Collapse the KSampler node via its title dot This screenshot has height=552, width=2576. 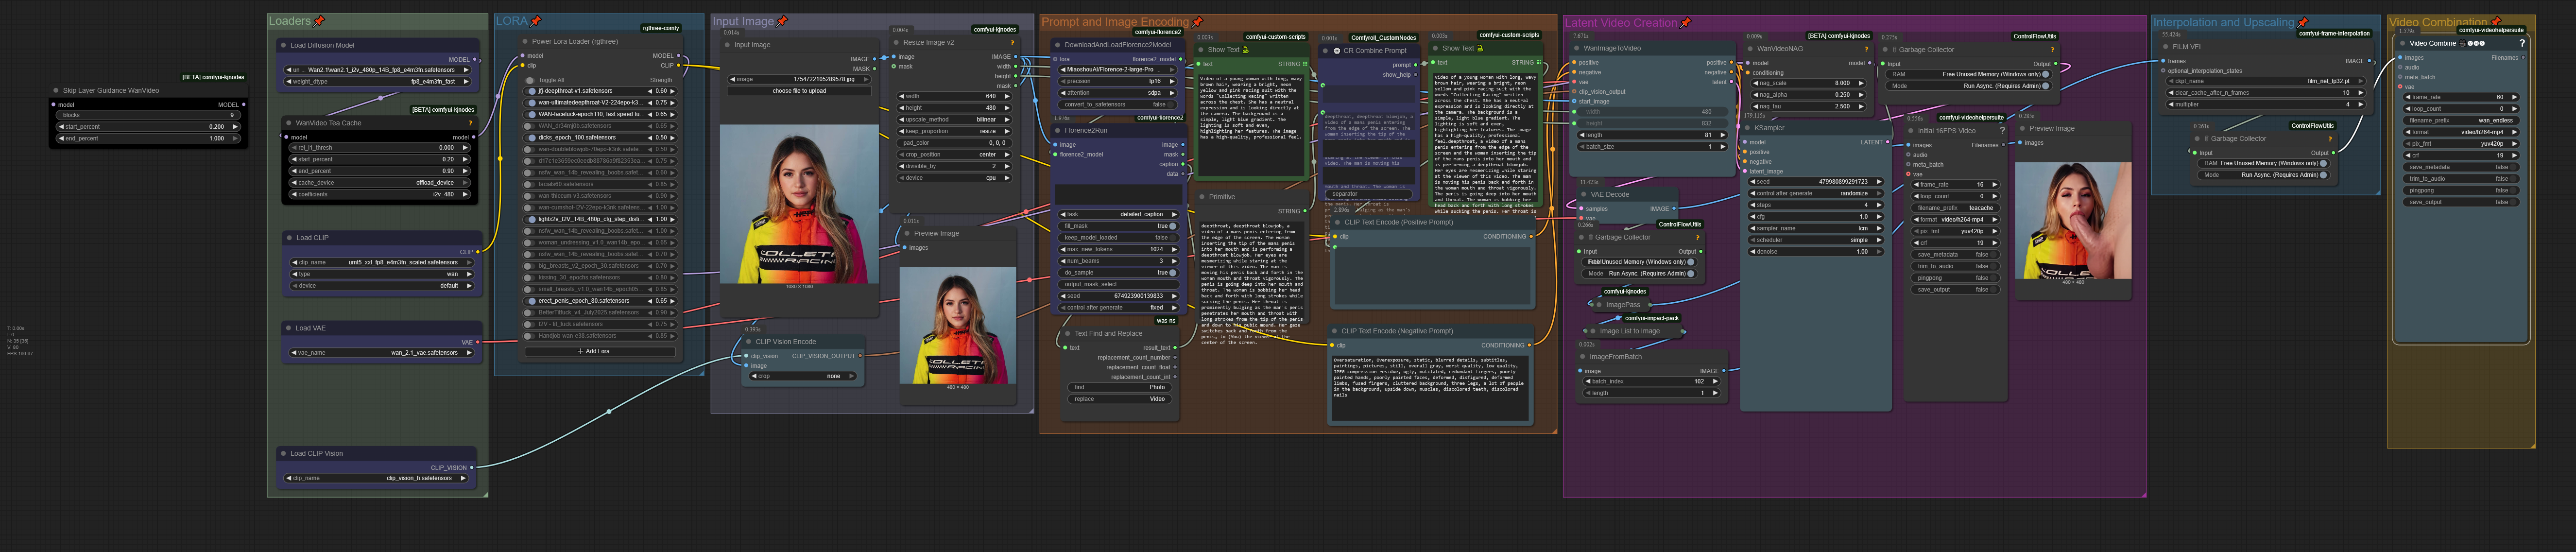[1749, 128]
